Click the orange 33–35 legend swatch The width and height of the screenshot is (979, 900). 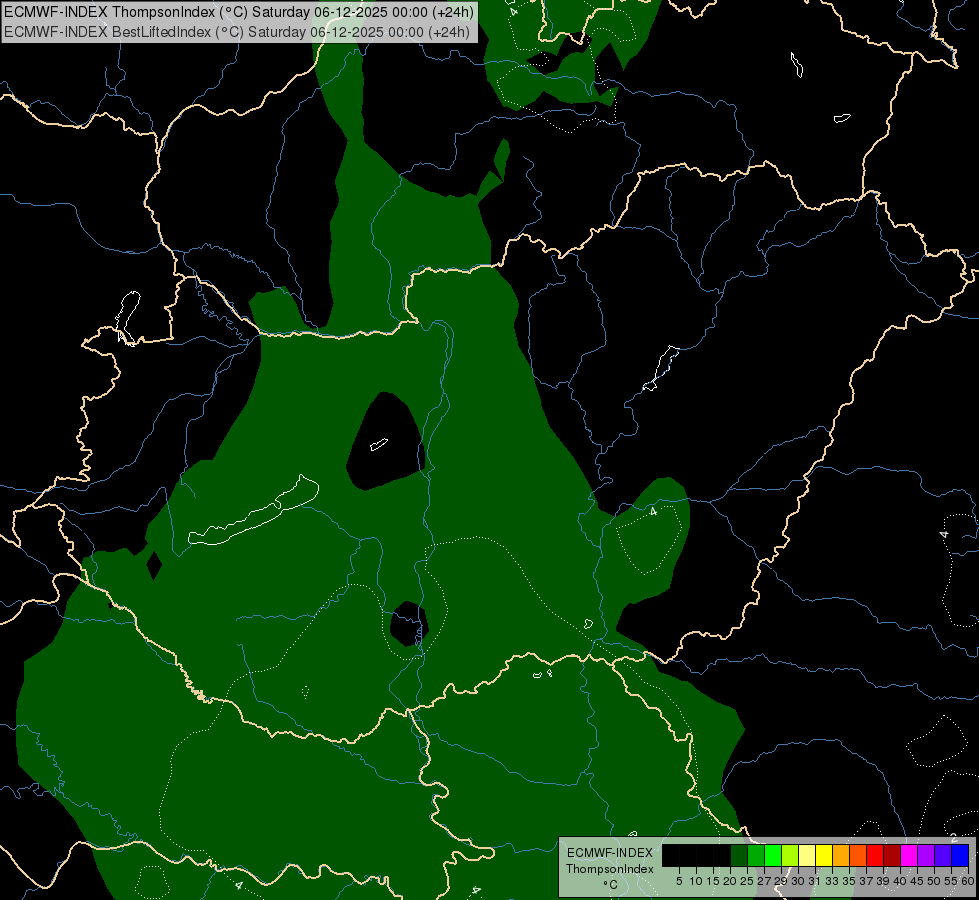(x=841, y=856)
